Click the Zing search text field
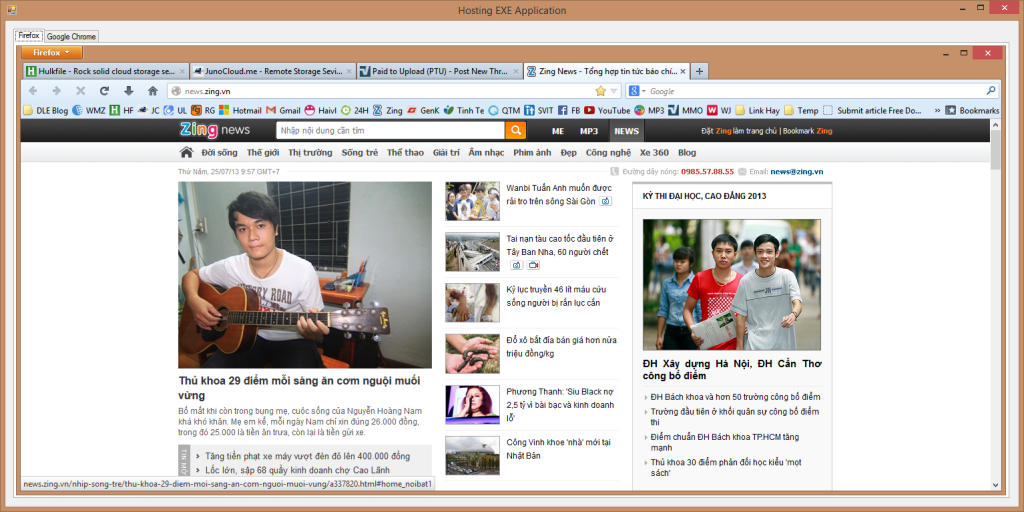Screen dimensions: 1024x512 click(390, 130)
